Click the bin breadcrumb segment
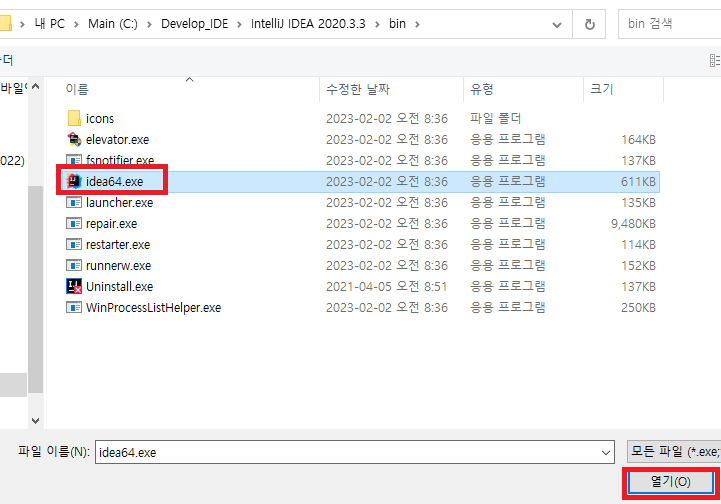Viewport: 721px width, 504px height. pos(397,23)
